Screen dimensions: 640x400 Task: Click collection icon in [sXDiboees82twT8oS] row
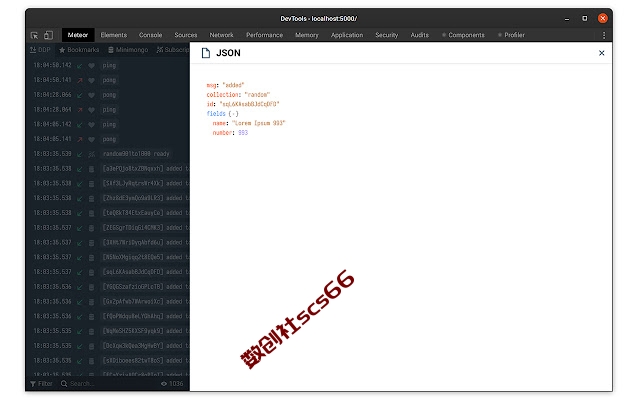91,361
